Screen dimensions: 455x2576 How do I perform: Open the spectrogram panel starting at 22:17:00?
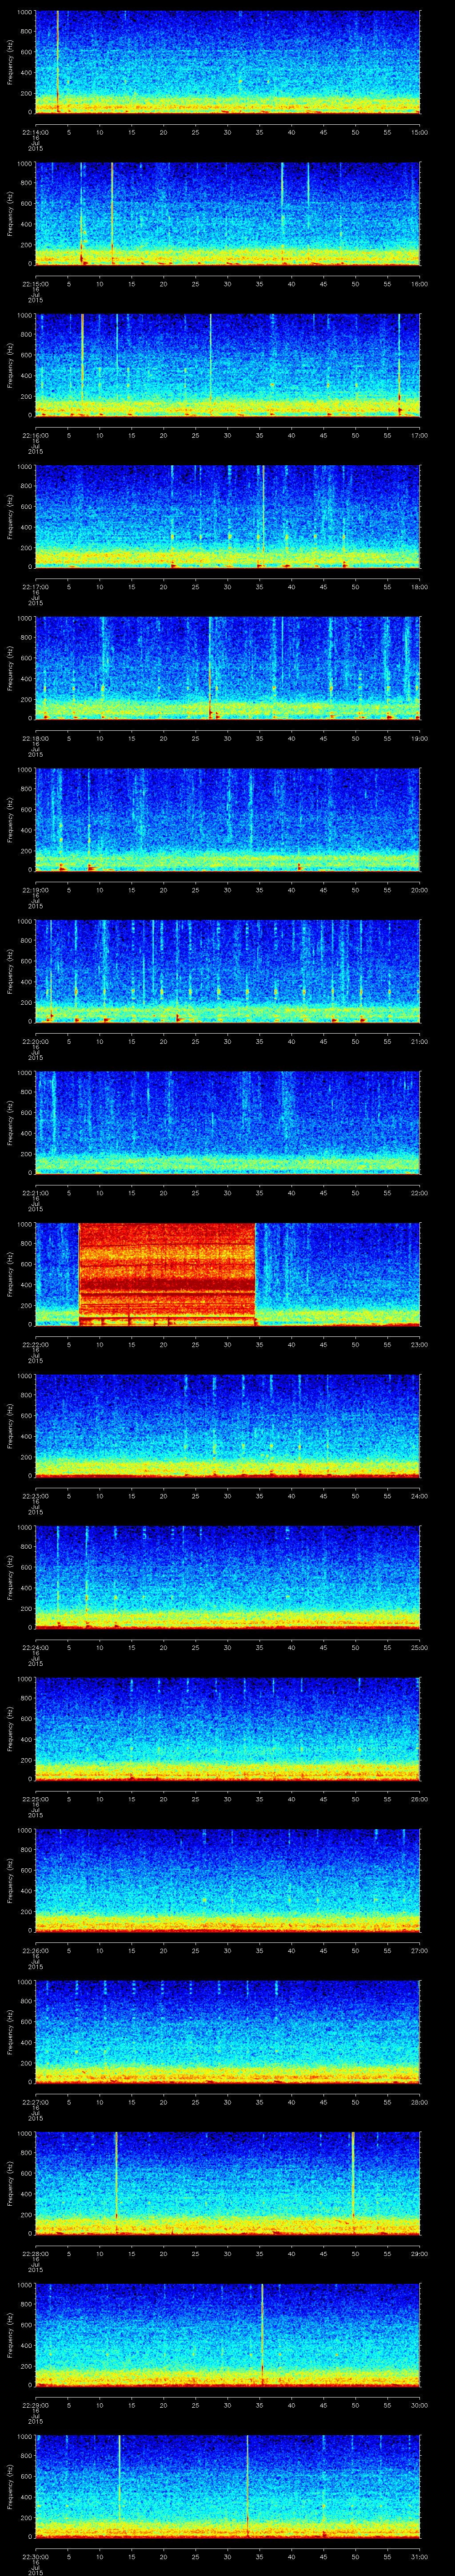tap(228, 517)
